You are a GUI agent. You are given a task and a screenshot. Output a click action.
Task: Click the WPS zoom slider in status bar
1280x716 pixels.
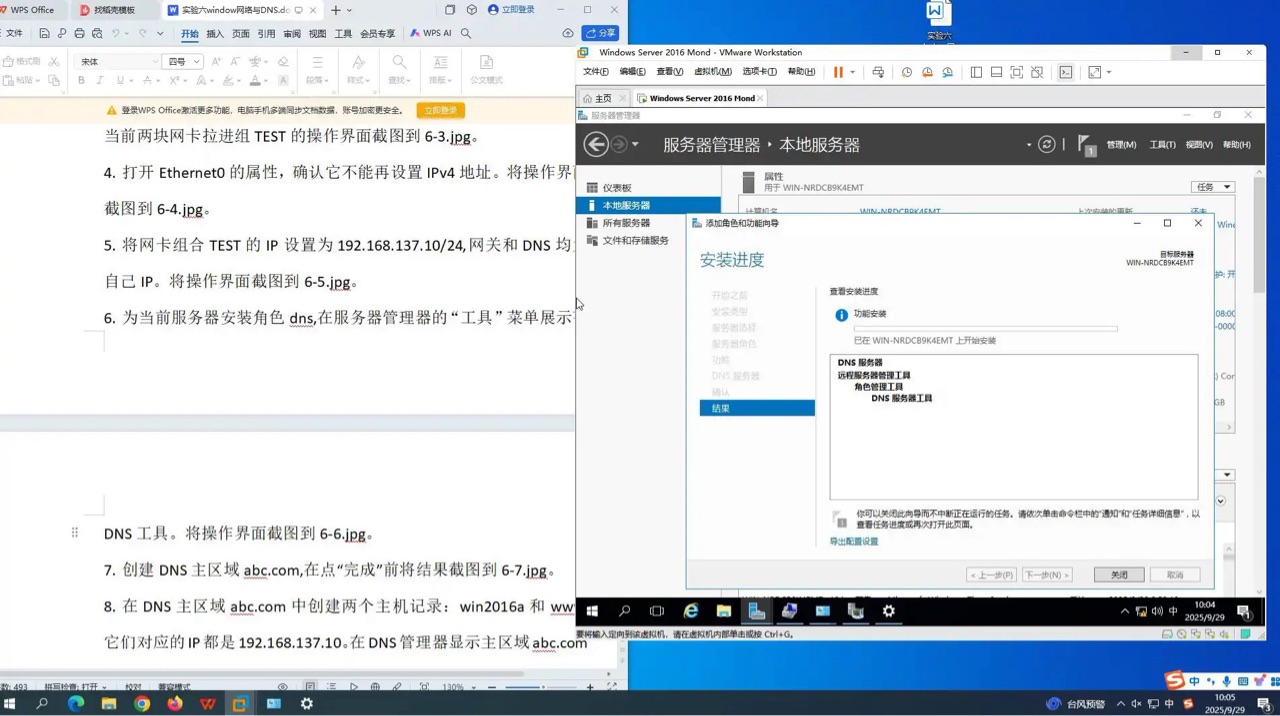click(x=540, y=687)
